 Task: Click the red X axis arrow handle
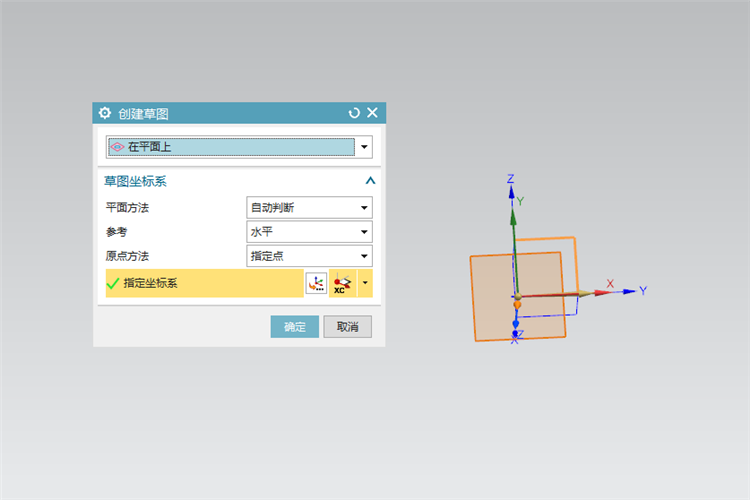click(x=603, y=292)
